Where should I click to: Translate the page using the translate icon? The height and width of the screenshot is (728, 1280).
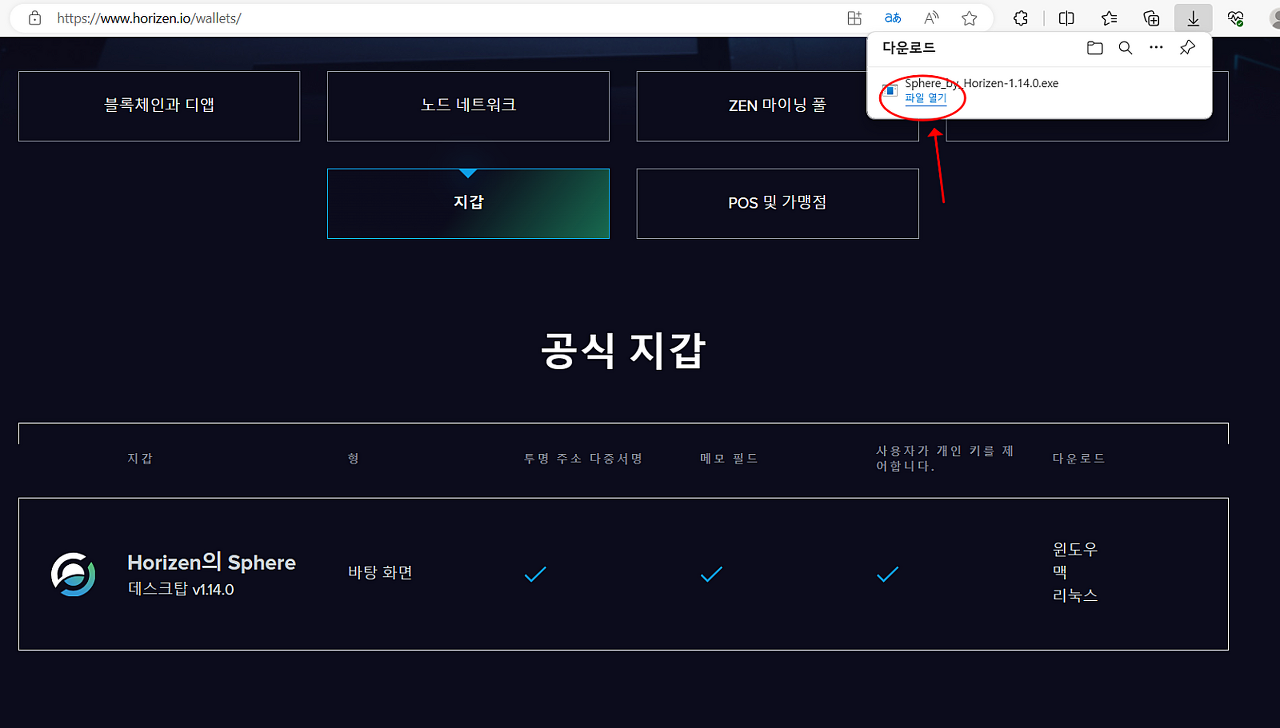point(892,17)
